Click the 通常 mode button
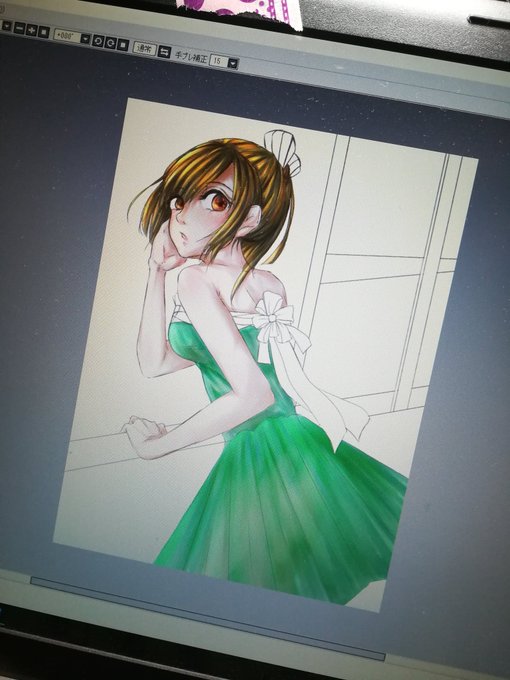The image size is (510, 680). pyautogui.click(x=144, y=48)
